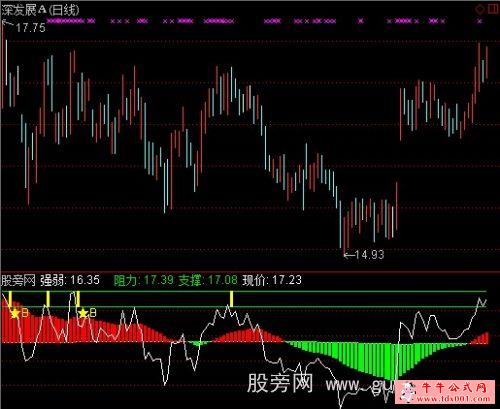Click the first yellow signal bar in indicator
Image resolution: width=500 pixels, height=409 pixels.
click(10, 299)
